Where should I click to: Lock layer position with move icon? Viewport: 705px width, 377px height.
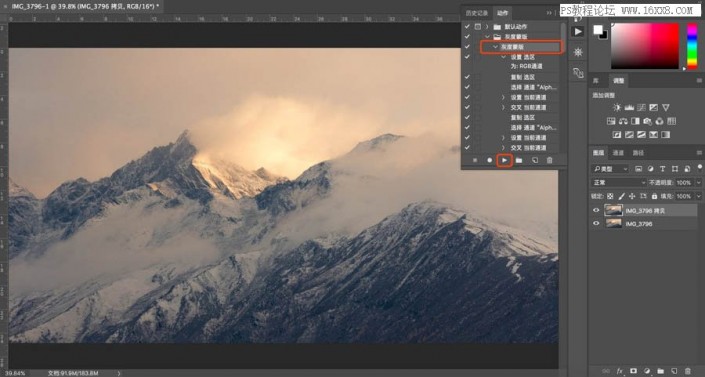(632, 196)
